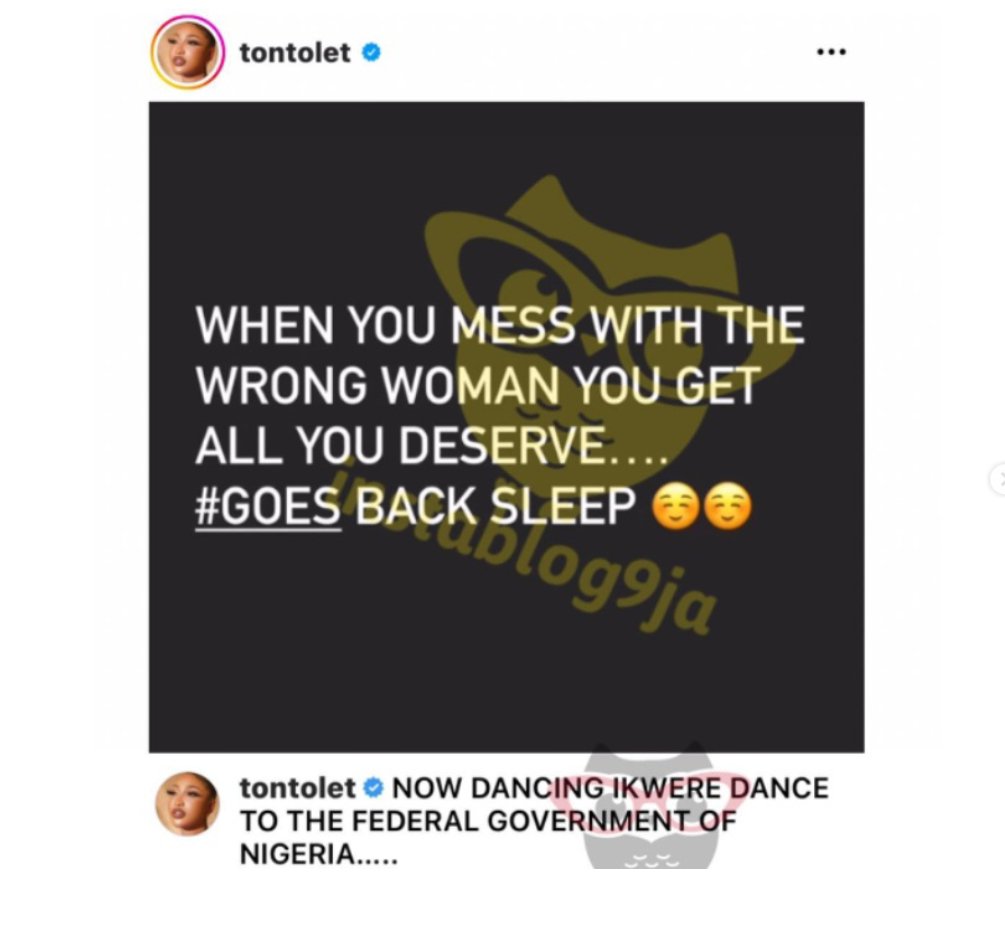Go to next slide with the right carousel arrow
The height and width of the screenshot is (938, 1005).
coord(999,479)
